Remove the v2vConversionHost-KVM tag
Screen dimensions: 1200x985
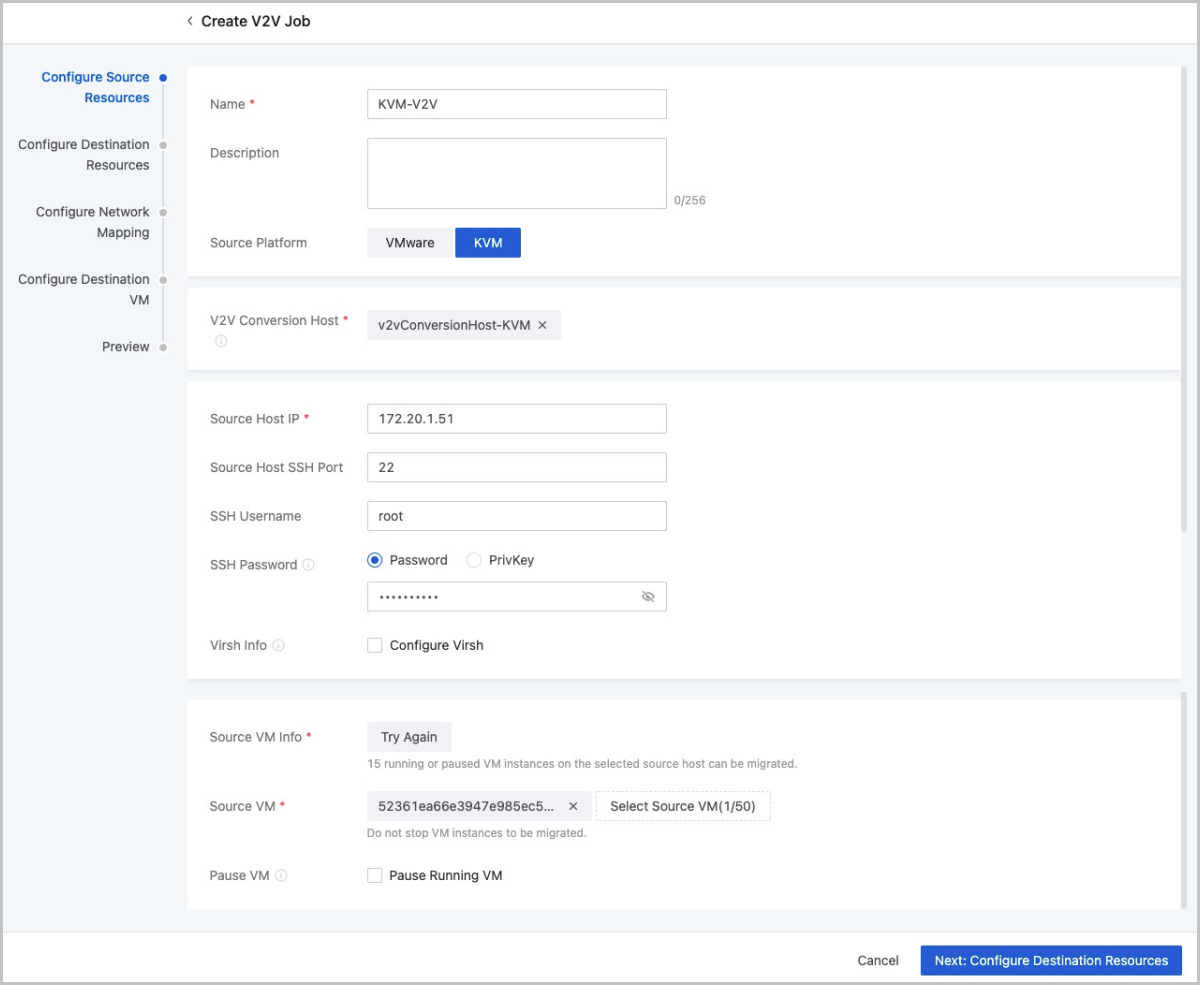tap(542, 325)
